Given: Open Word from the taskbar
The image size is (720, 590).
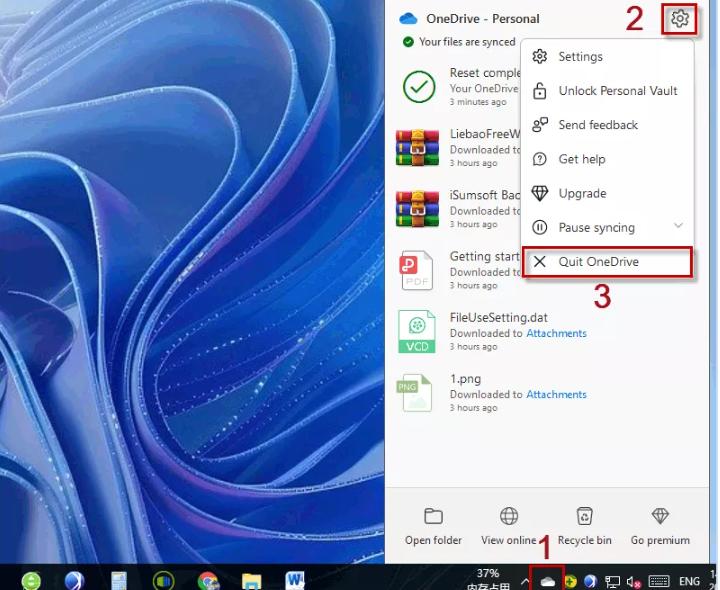Looking at the screenshot, I should (295, 581).
